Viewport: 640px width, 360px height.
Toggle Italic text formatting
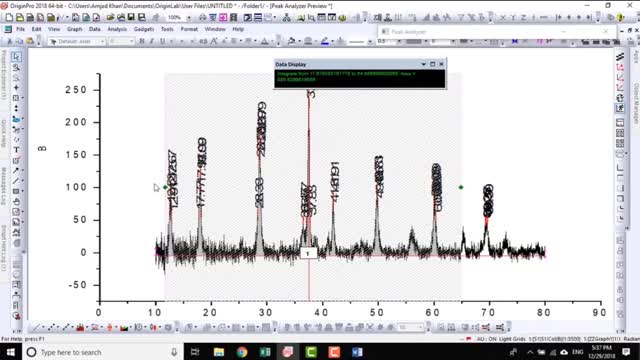click(x=152, y=41)
